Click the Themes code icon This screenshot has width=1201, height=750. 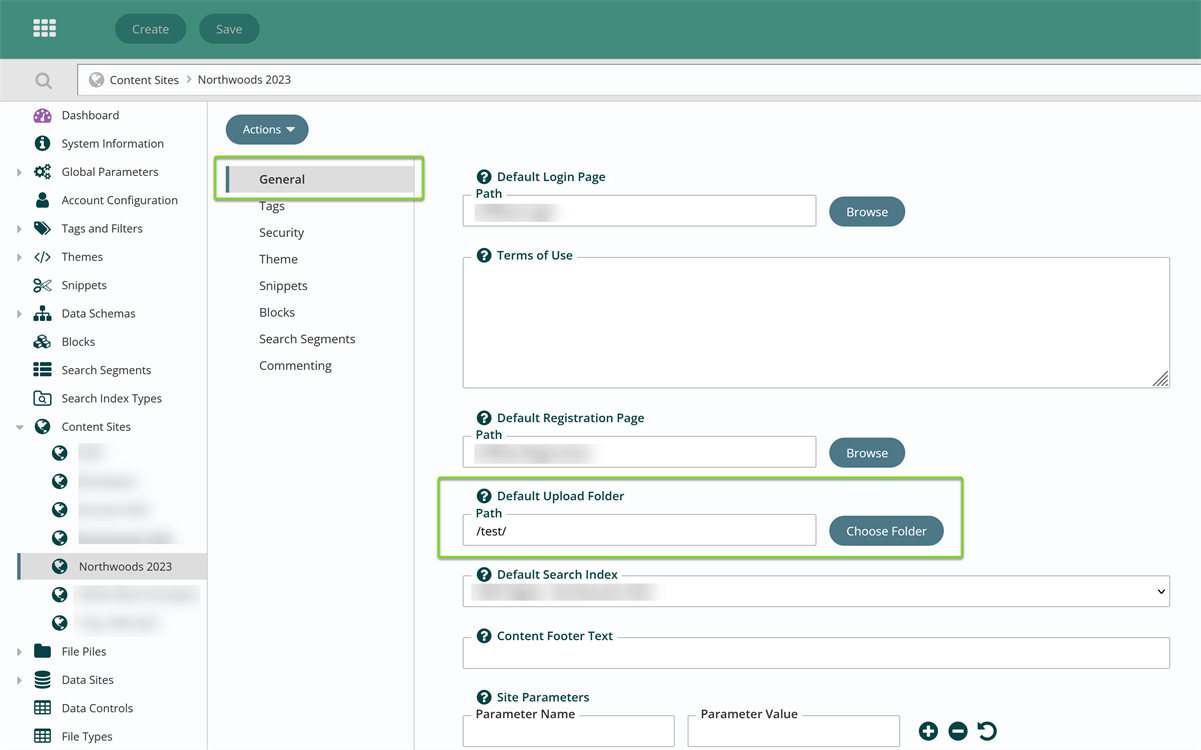coord(42,257)
